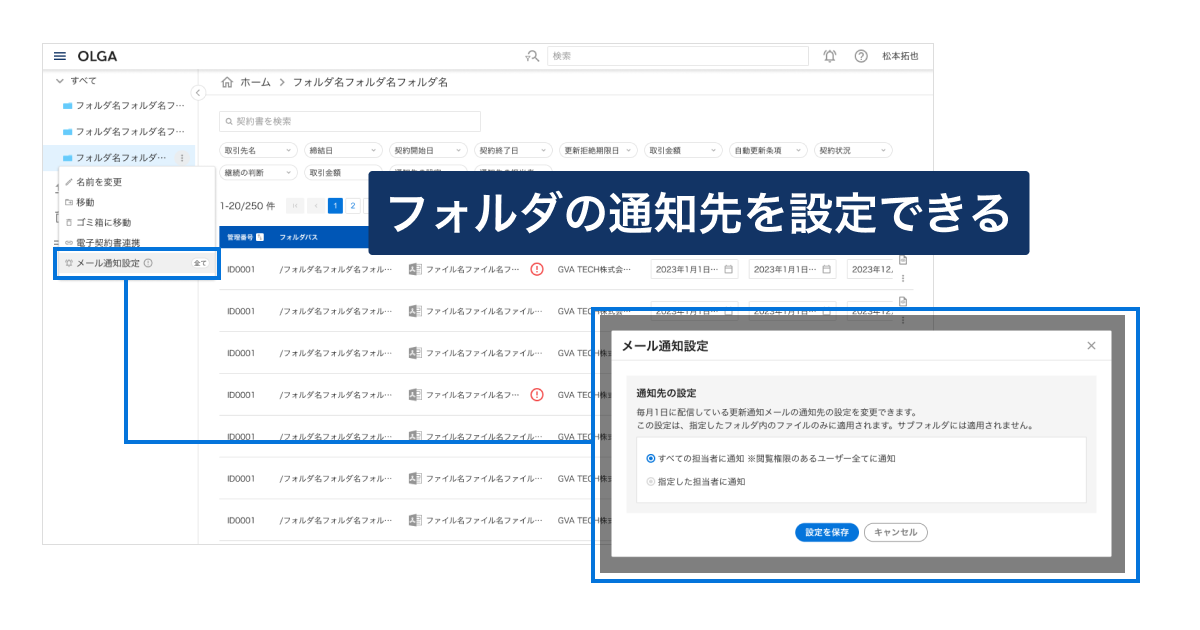The height and width of the screenshot is (630, 1200).
Task: Select 指定した担当者に通知 radio option
Action: 651,482
